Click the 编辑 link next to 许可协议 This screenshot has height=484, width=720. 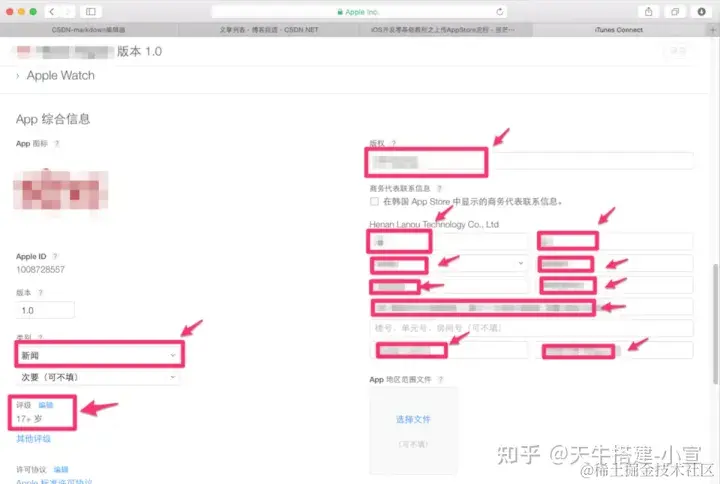pos(61,469)
